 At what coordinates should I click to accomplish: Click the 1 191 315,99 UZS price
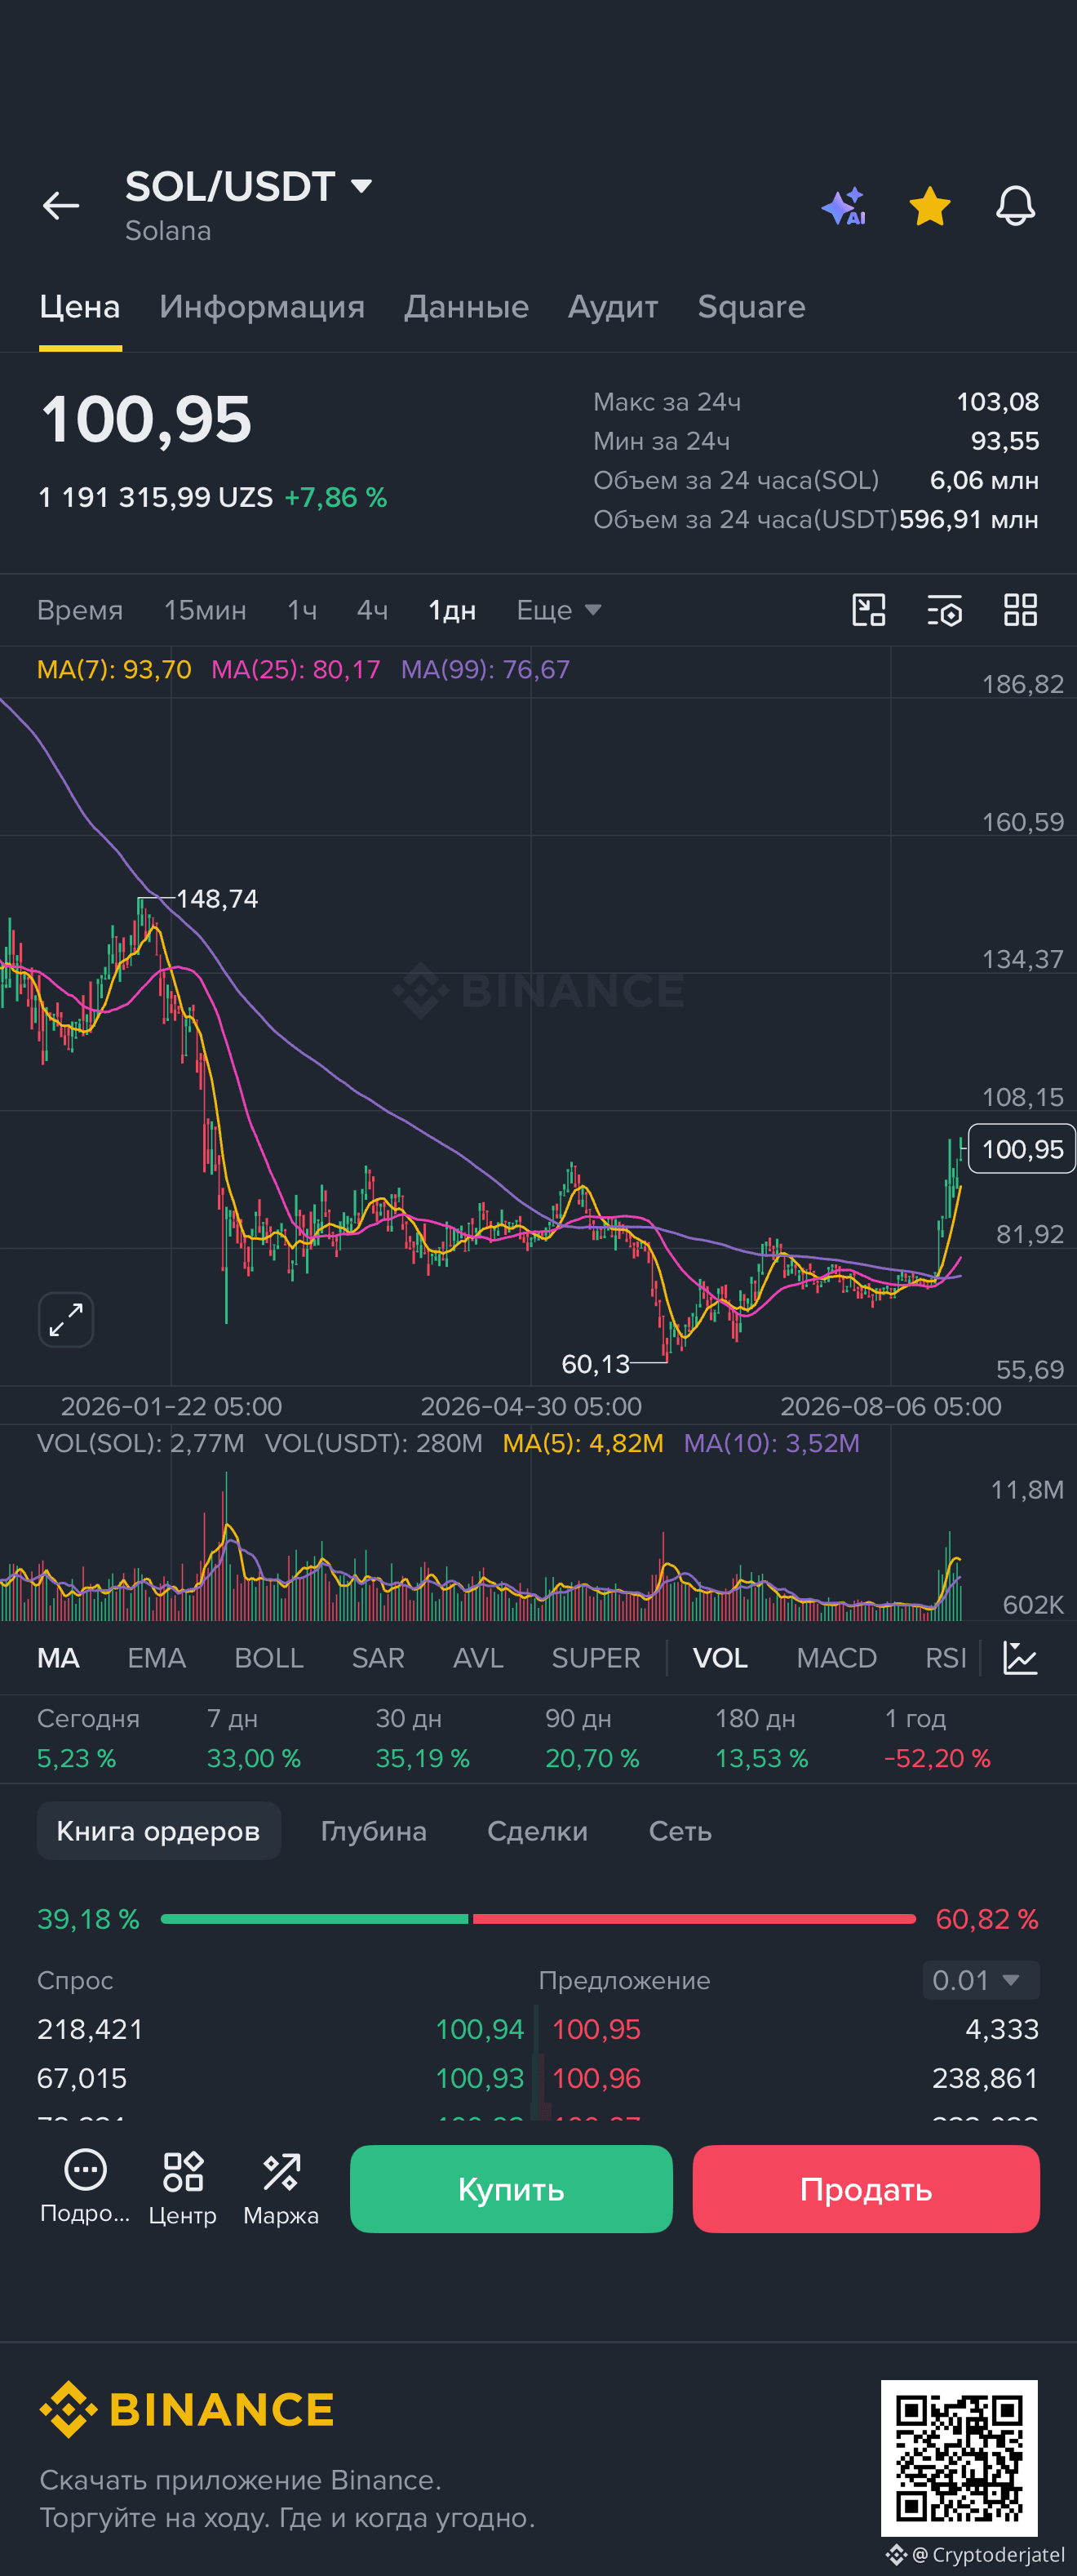(x=155, y=497)
